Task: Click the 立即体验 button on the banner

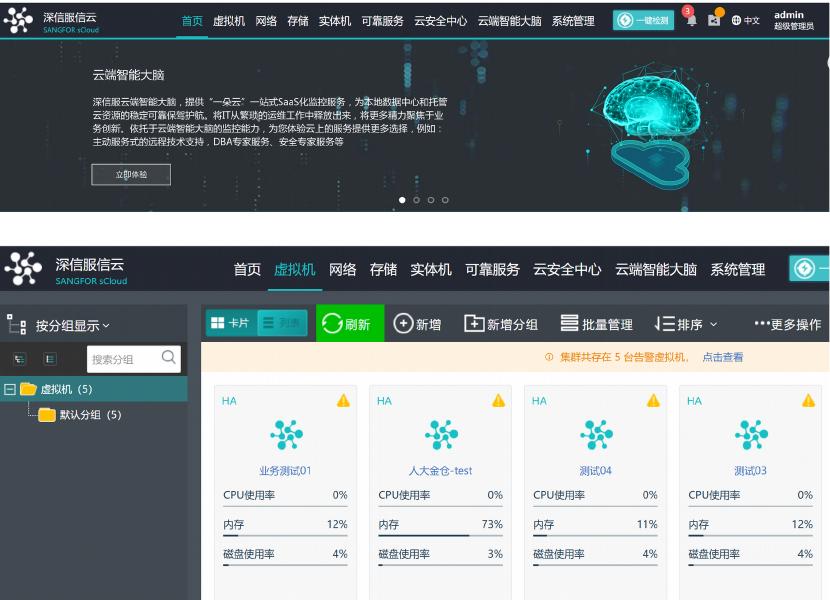Action: (131, 174)
